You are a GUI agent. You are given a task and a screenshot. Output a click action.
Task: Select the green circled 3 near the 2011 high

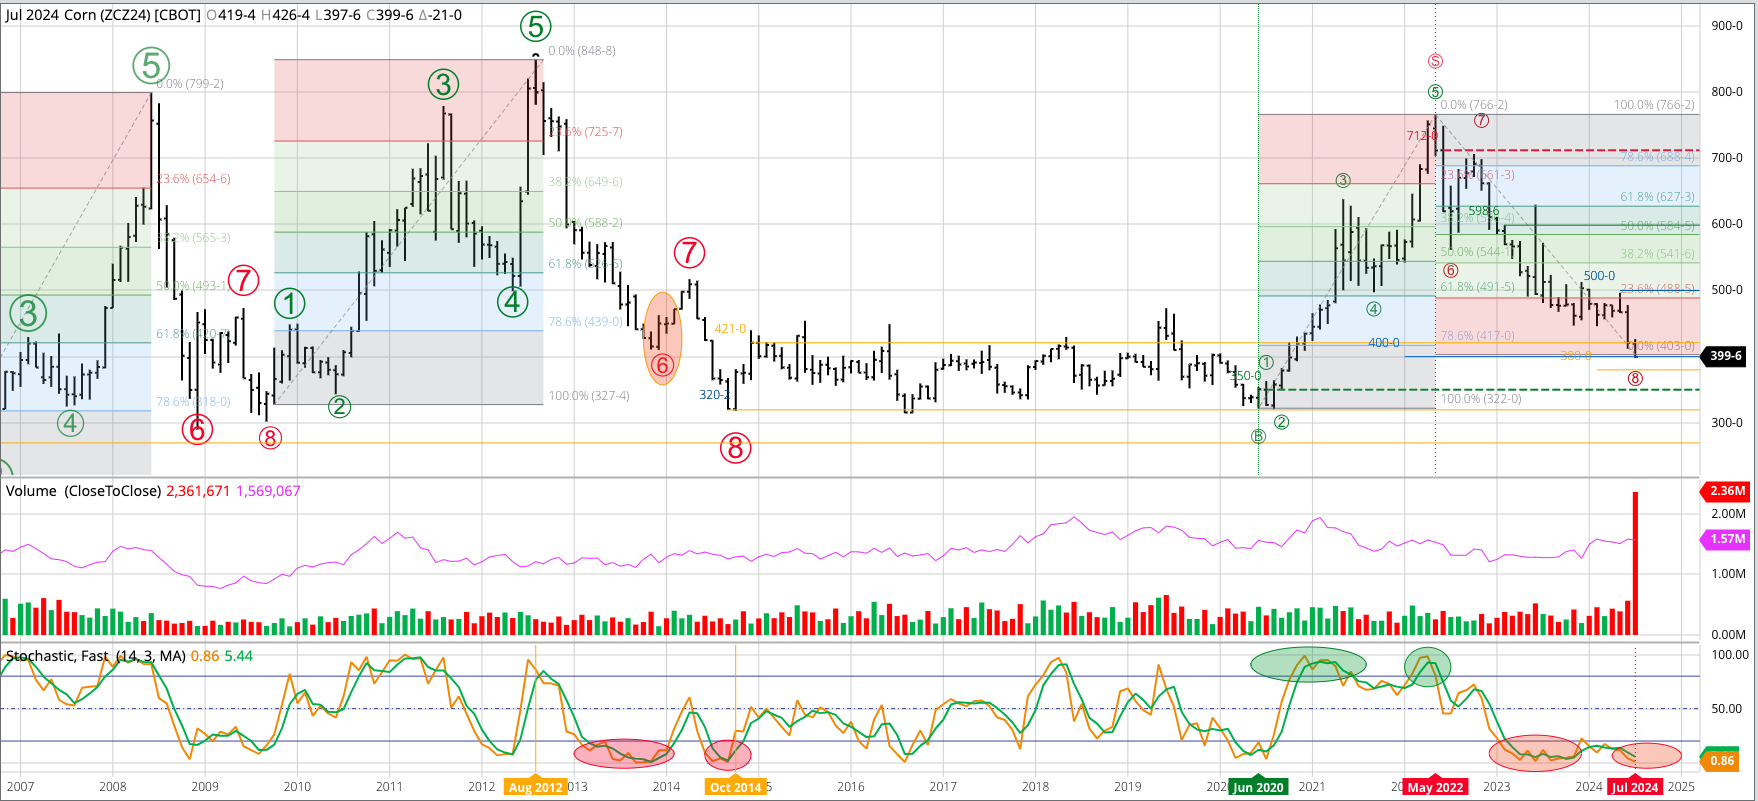[443, 85]
